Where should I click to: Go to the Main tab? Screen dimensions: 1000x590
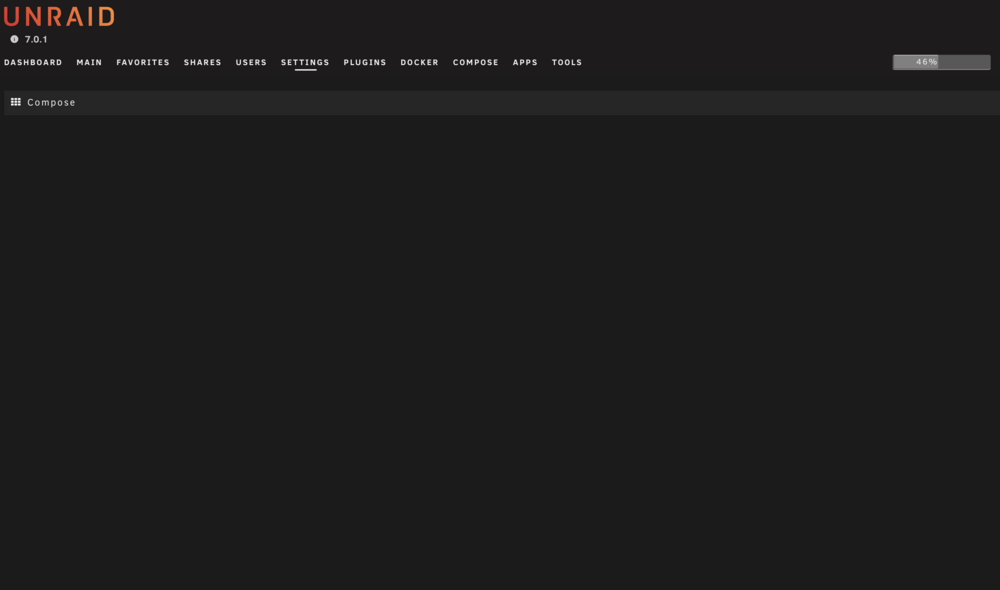89,63
